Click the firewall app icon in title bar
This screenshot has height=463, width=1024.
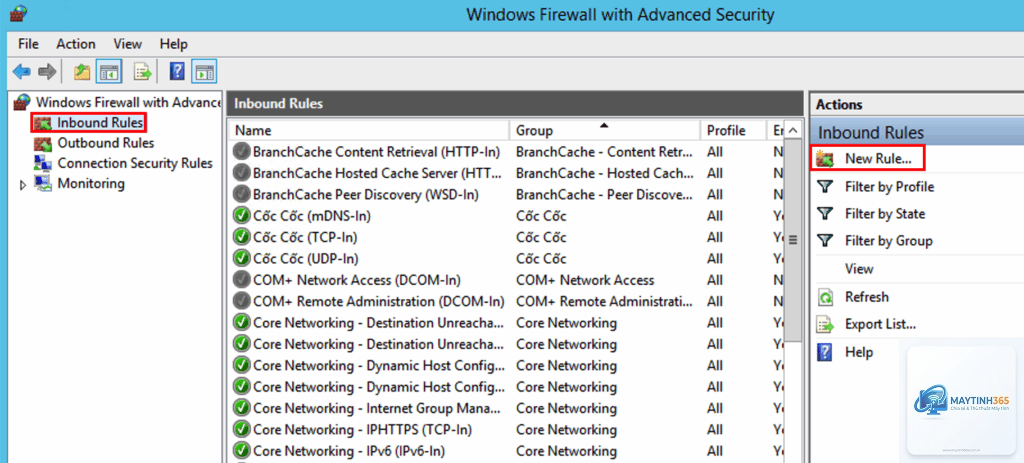[x=18, y=14]
